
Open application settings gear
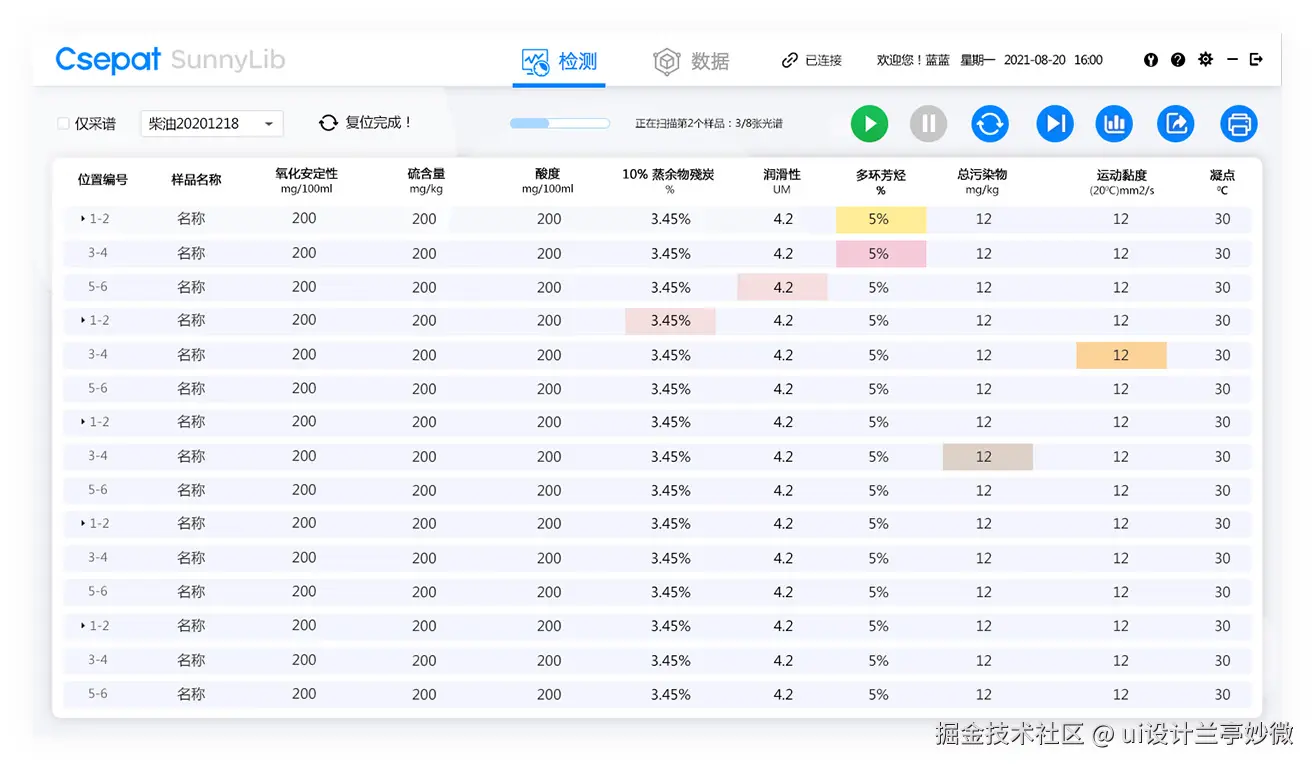tap(1205, 59)
